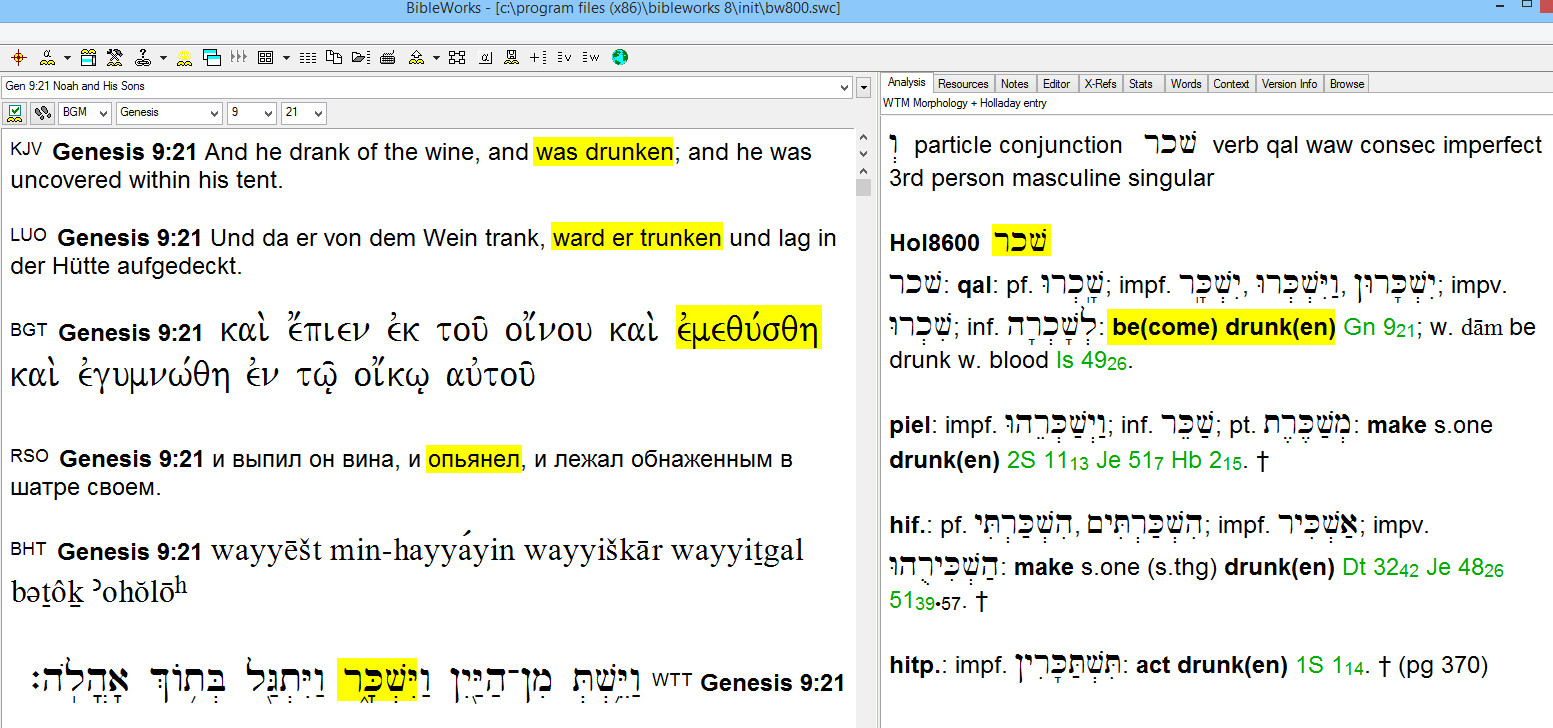Click the hammer and pick tools icon
Image resolution: width=1553 pixels, height=728 pixels.
tap(114, 57)
